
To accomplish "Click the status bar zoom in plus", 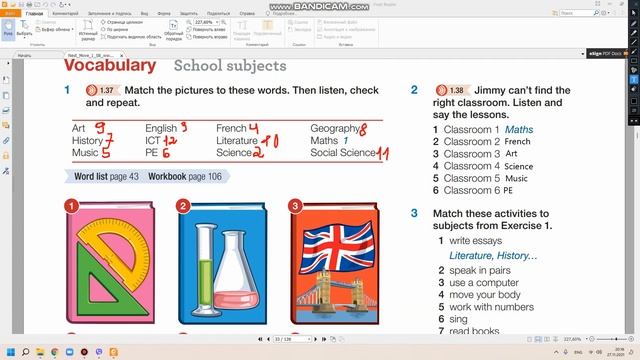I will pyautogui.click(x=631, y=339).
